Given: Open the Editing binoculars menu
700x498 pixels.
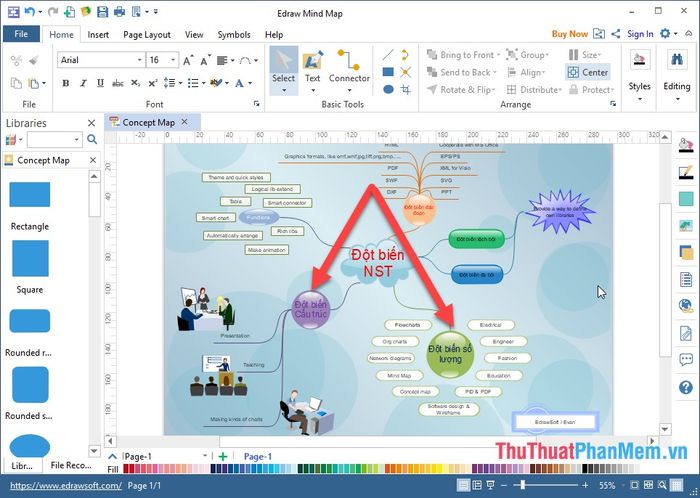Looking at the screenshot, I should point(677,75).
